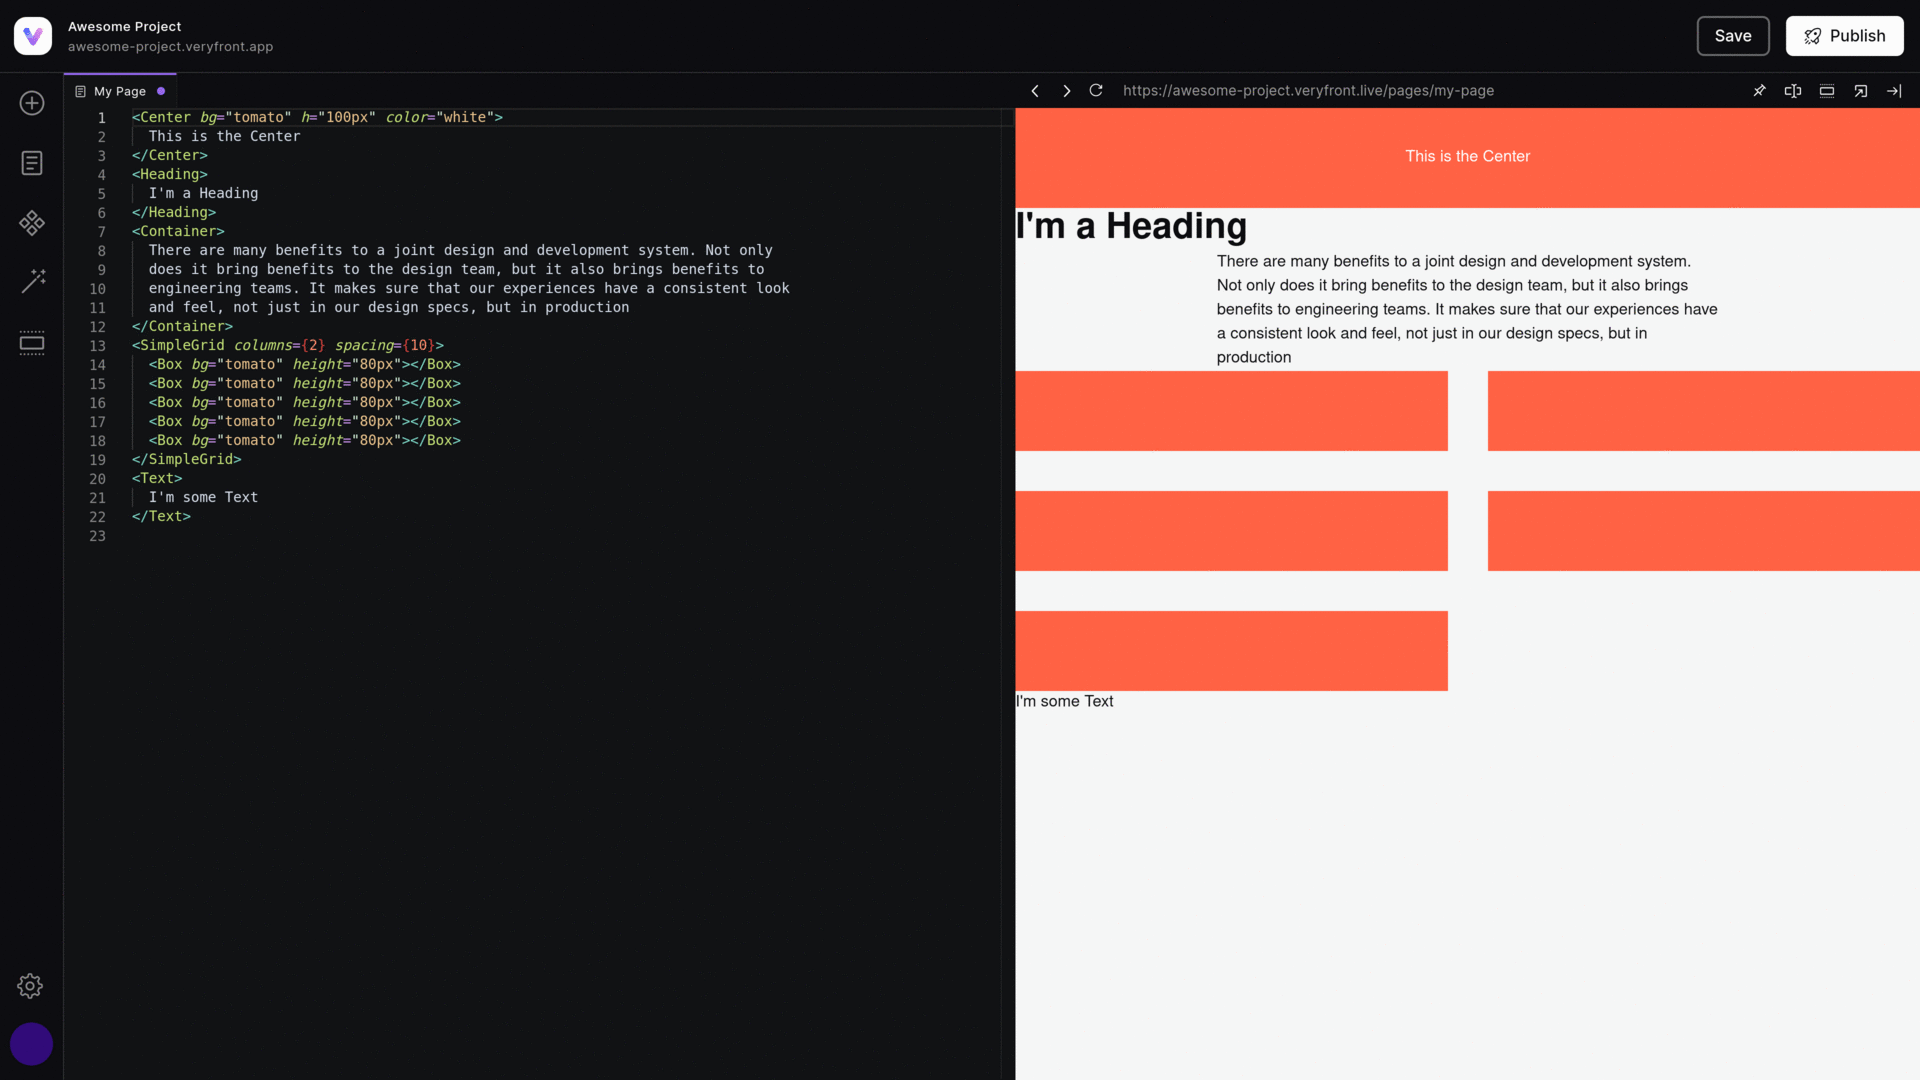The image size is (1920, 1080).
Task: Switch to the My Page tab
Action: click(120, 91)
